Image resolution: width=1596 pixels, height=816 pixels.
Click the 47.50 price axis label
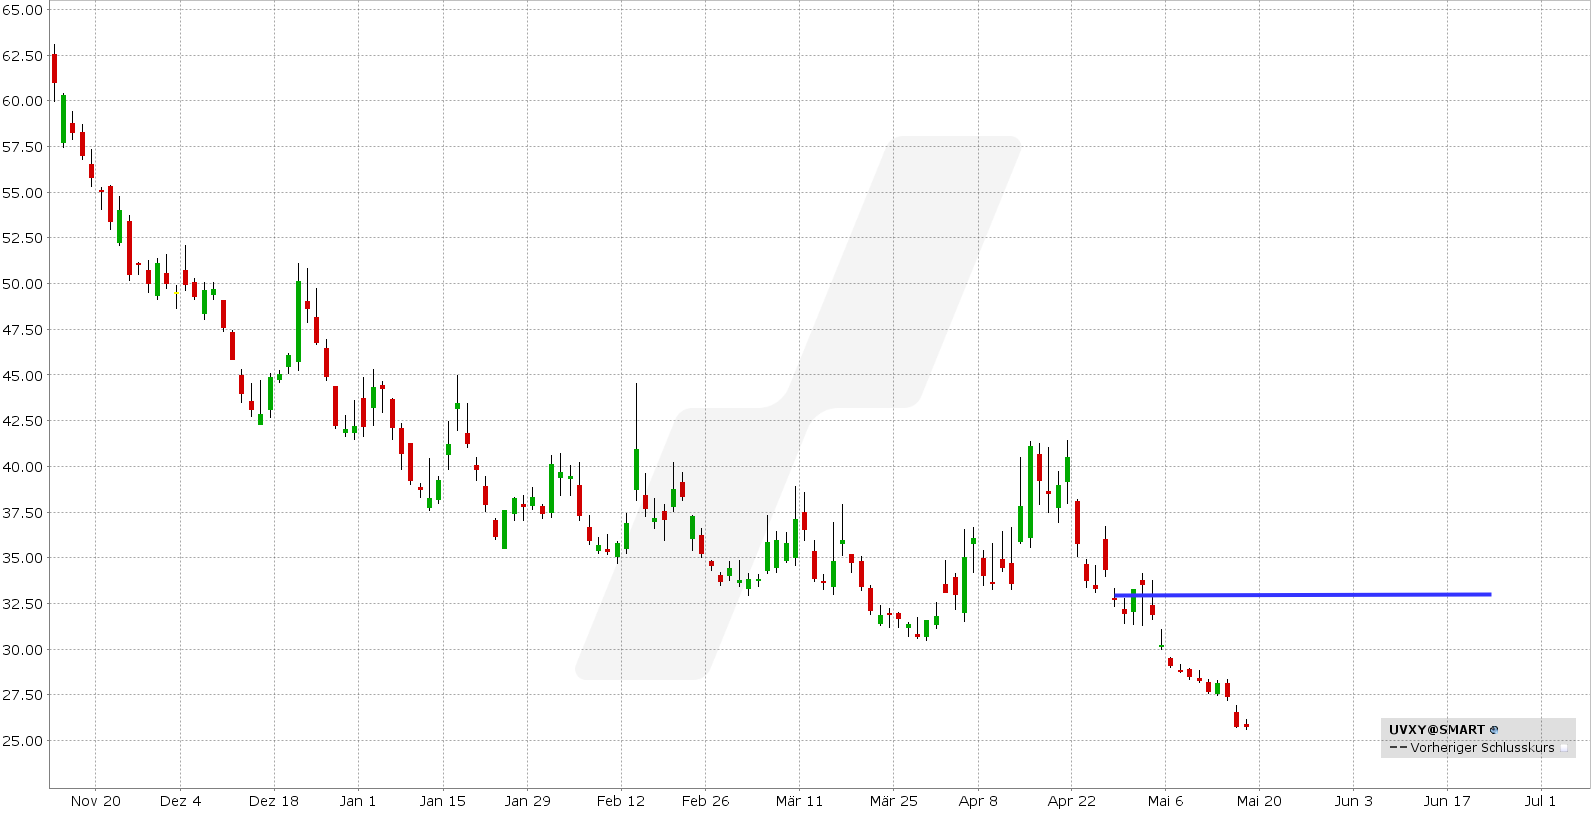coord(22,330)
